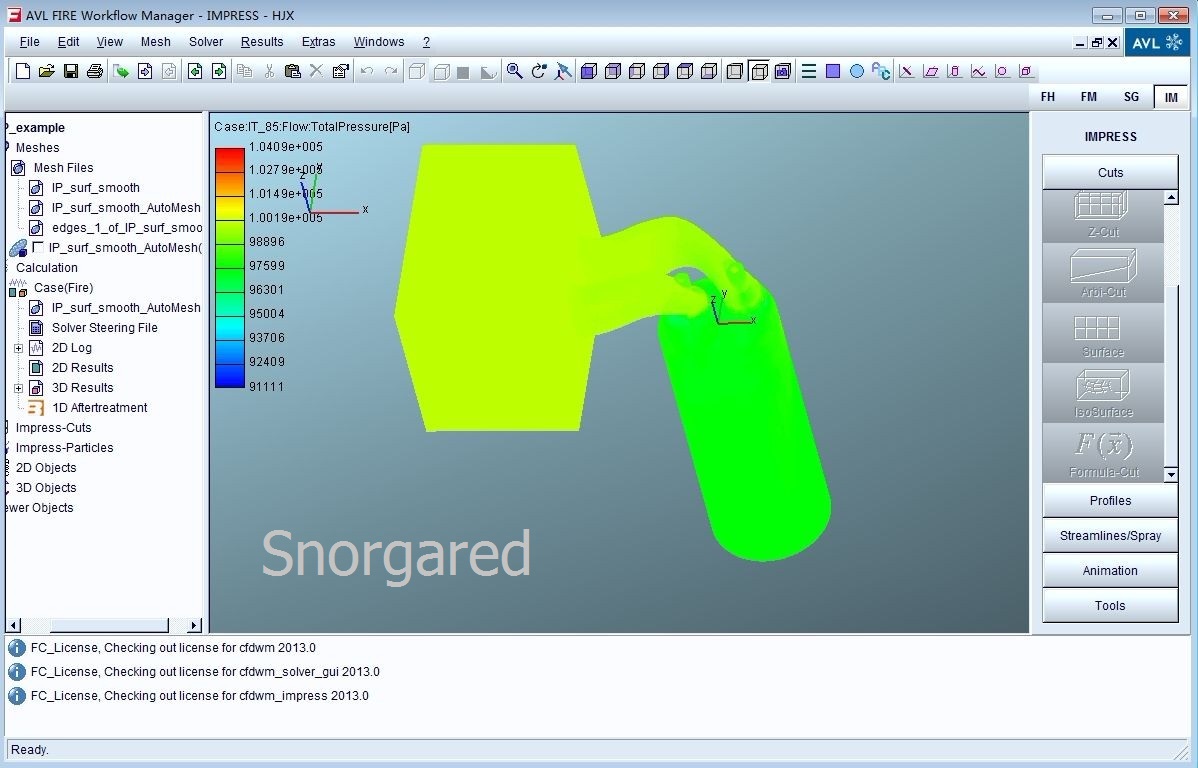This screenshot has height=768, width=1198.
Task: Click the Cuts button in IMPRESS panel
Action: 1110,173
